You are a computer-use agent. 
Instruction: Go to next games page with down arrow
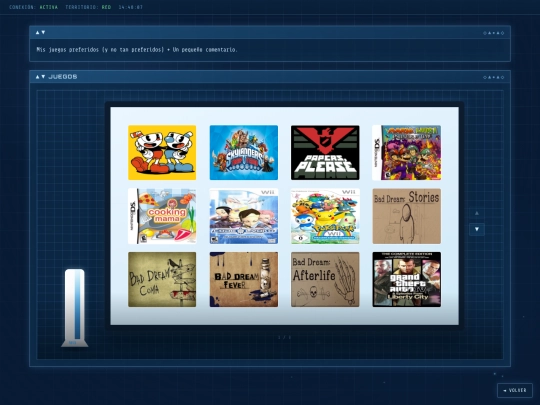pyautogui.click(x=477, y=229)
